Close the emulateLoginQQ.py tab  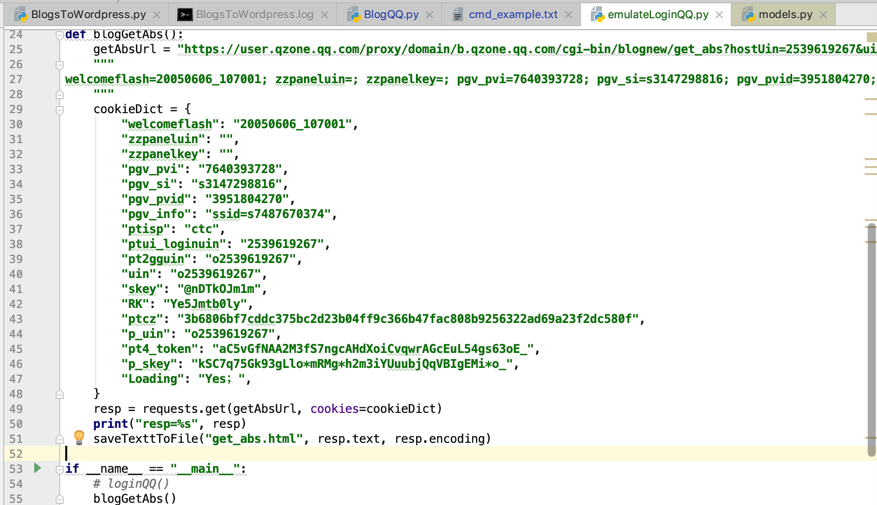[x=719, y=15]
